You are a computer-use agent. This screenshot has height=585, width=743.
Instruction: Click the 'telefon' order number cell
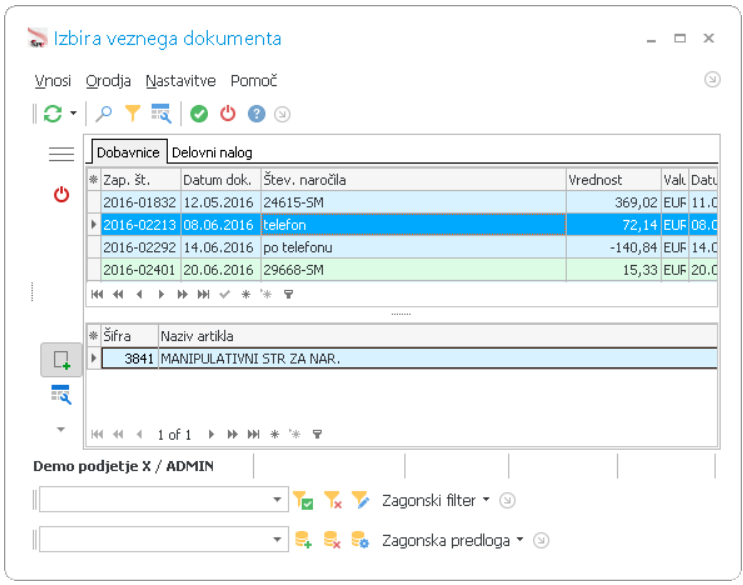(x=413, y=225)
